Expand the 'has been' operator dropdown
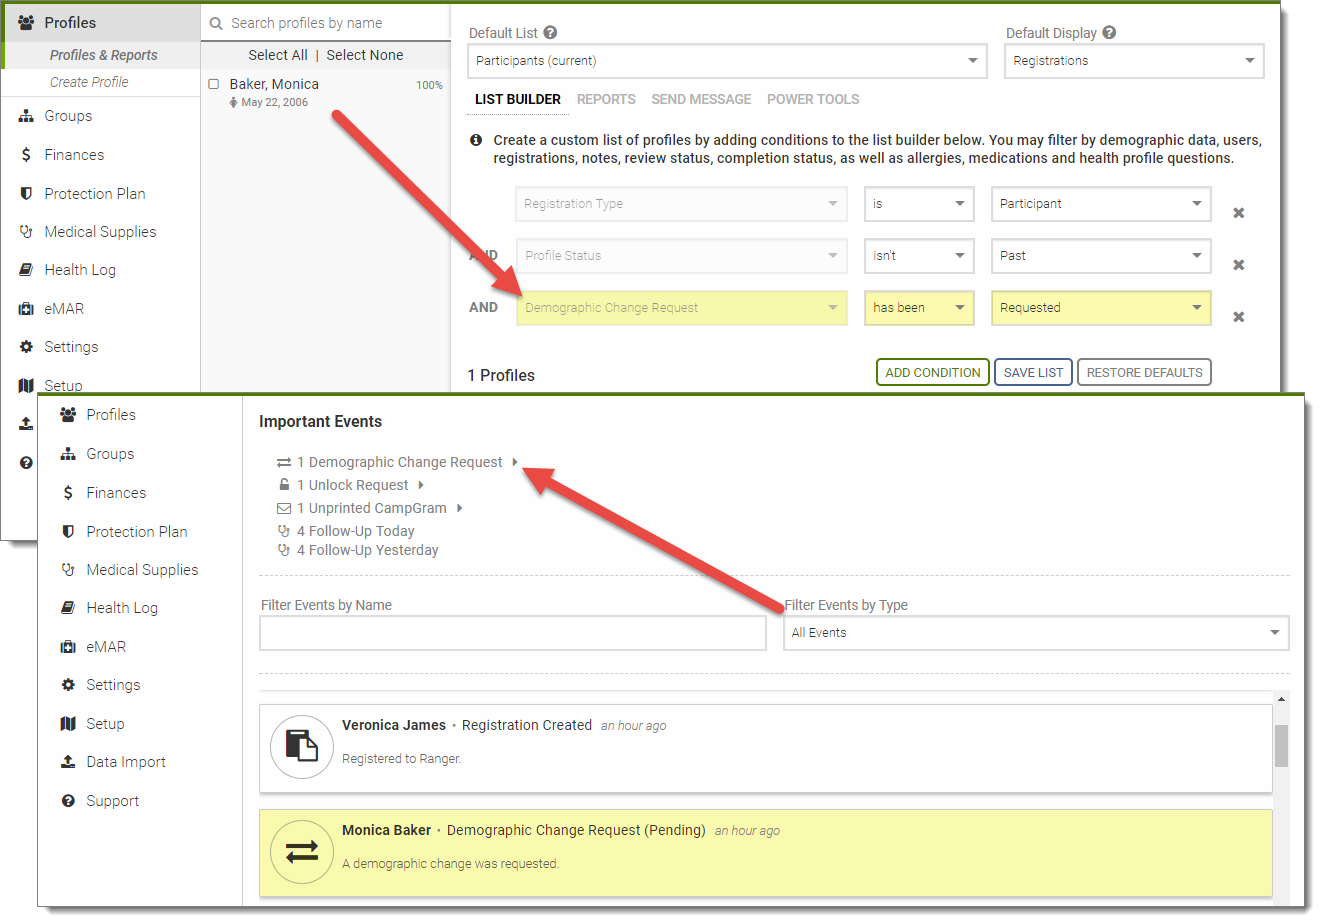Viewport: 1322px width, 921px height. pyautogui.click(x=918, y=308)
